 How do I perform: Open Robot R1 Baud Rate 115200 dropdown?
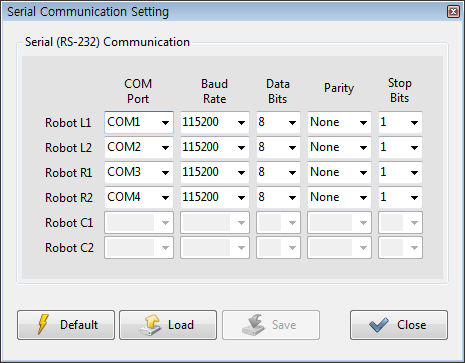215,172
